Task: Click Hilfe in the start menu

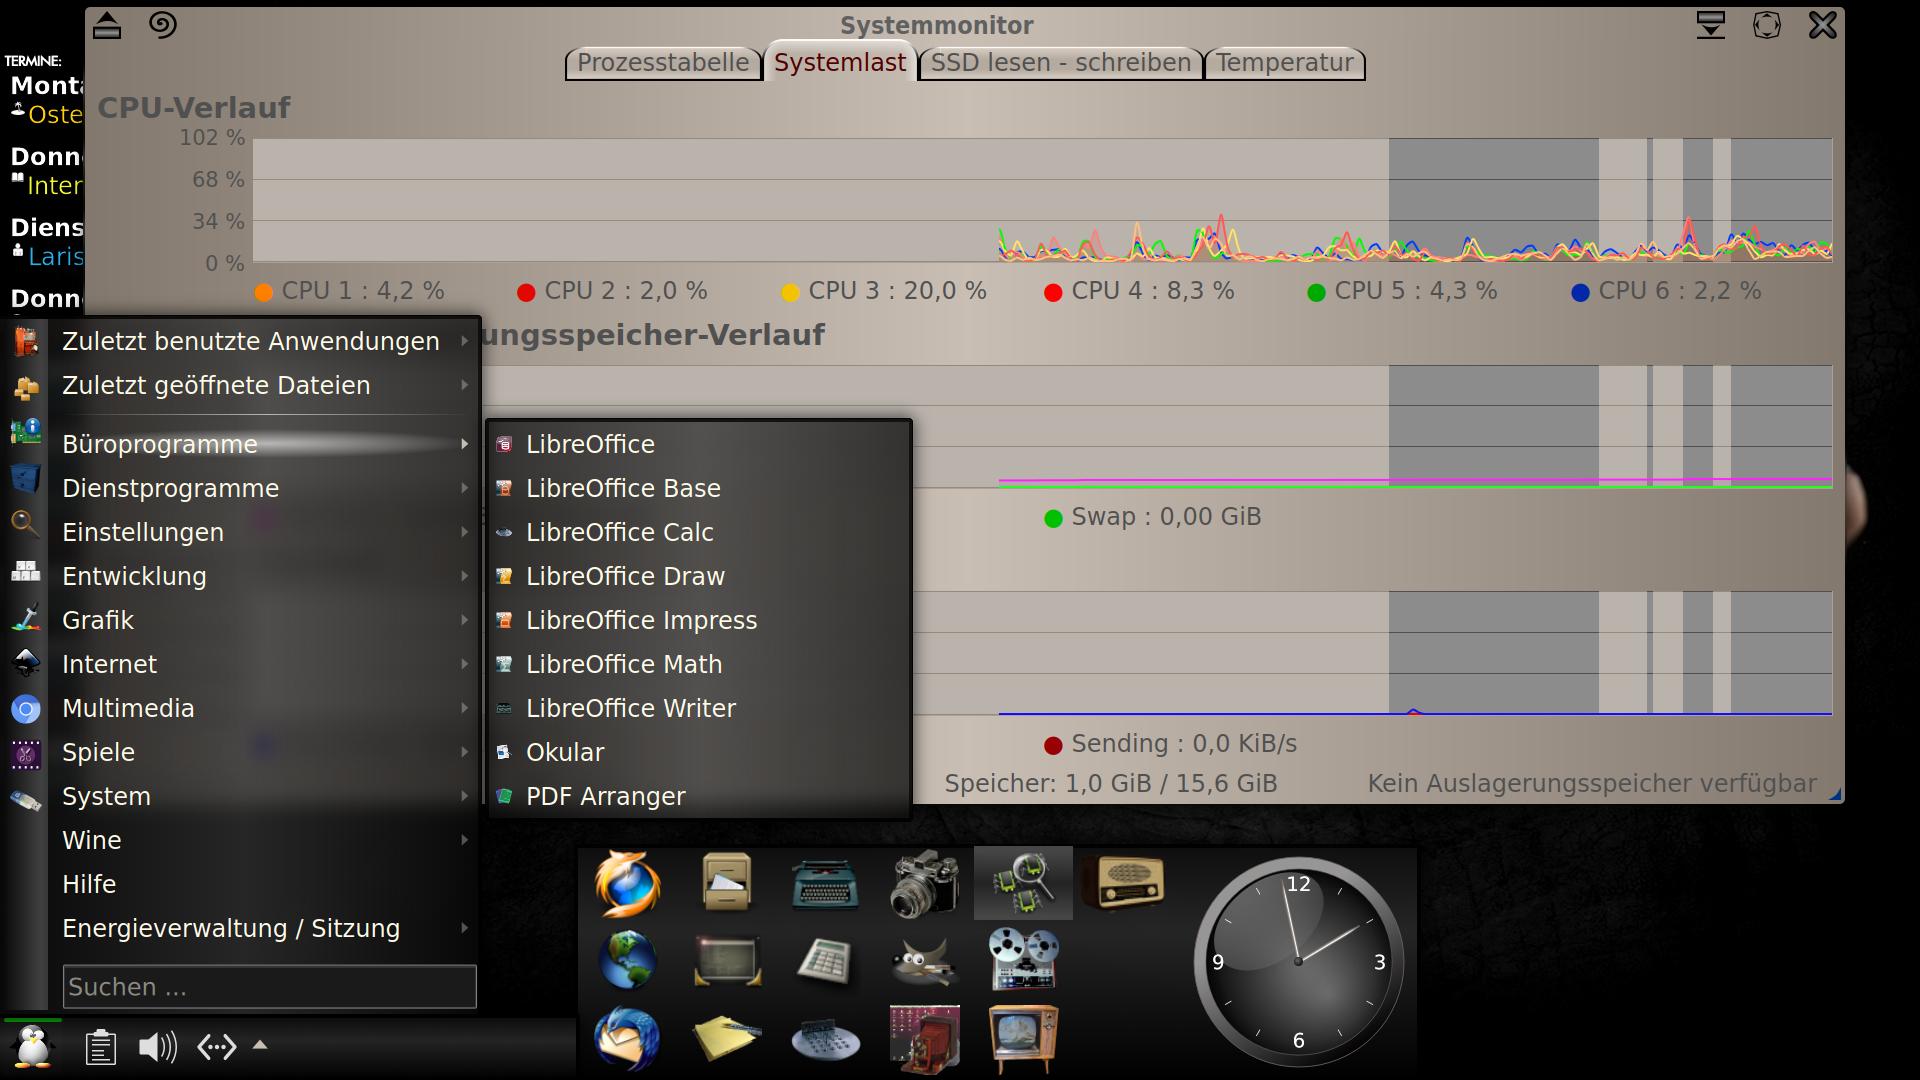Action: click(x=266, y=884)
